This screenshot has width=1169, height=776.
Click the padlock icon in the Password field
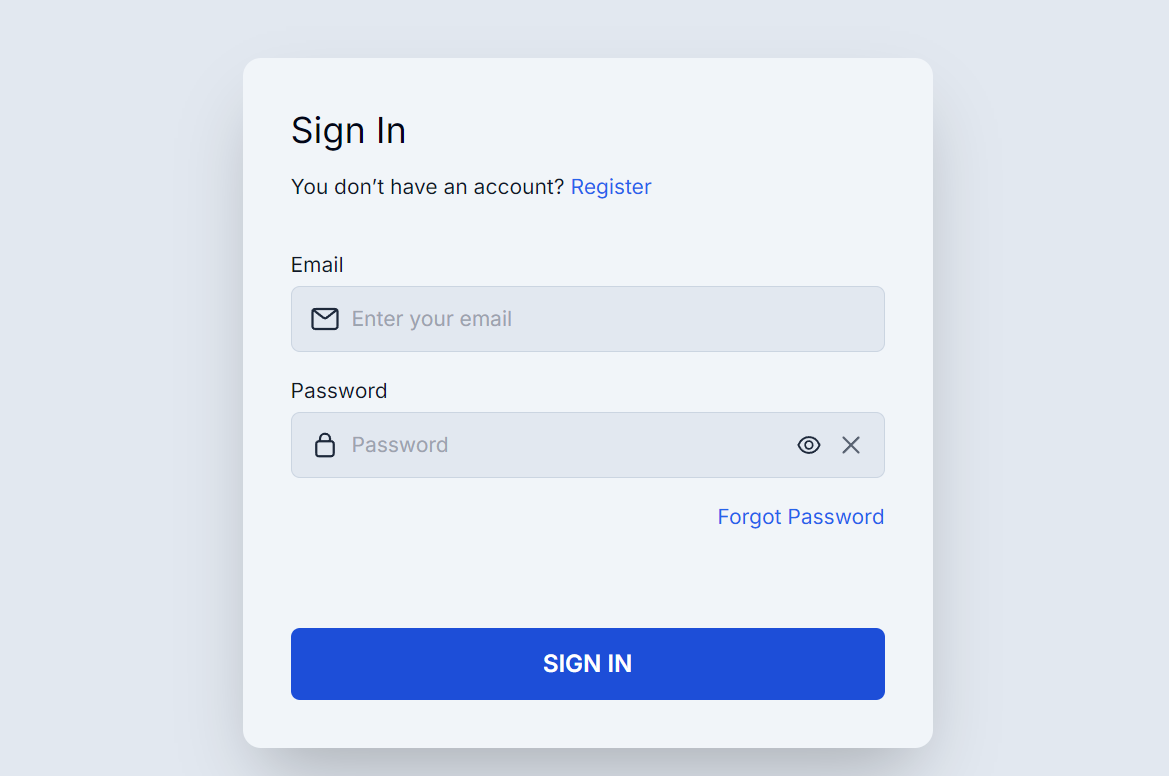tap(324, 445)
